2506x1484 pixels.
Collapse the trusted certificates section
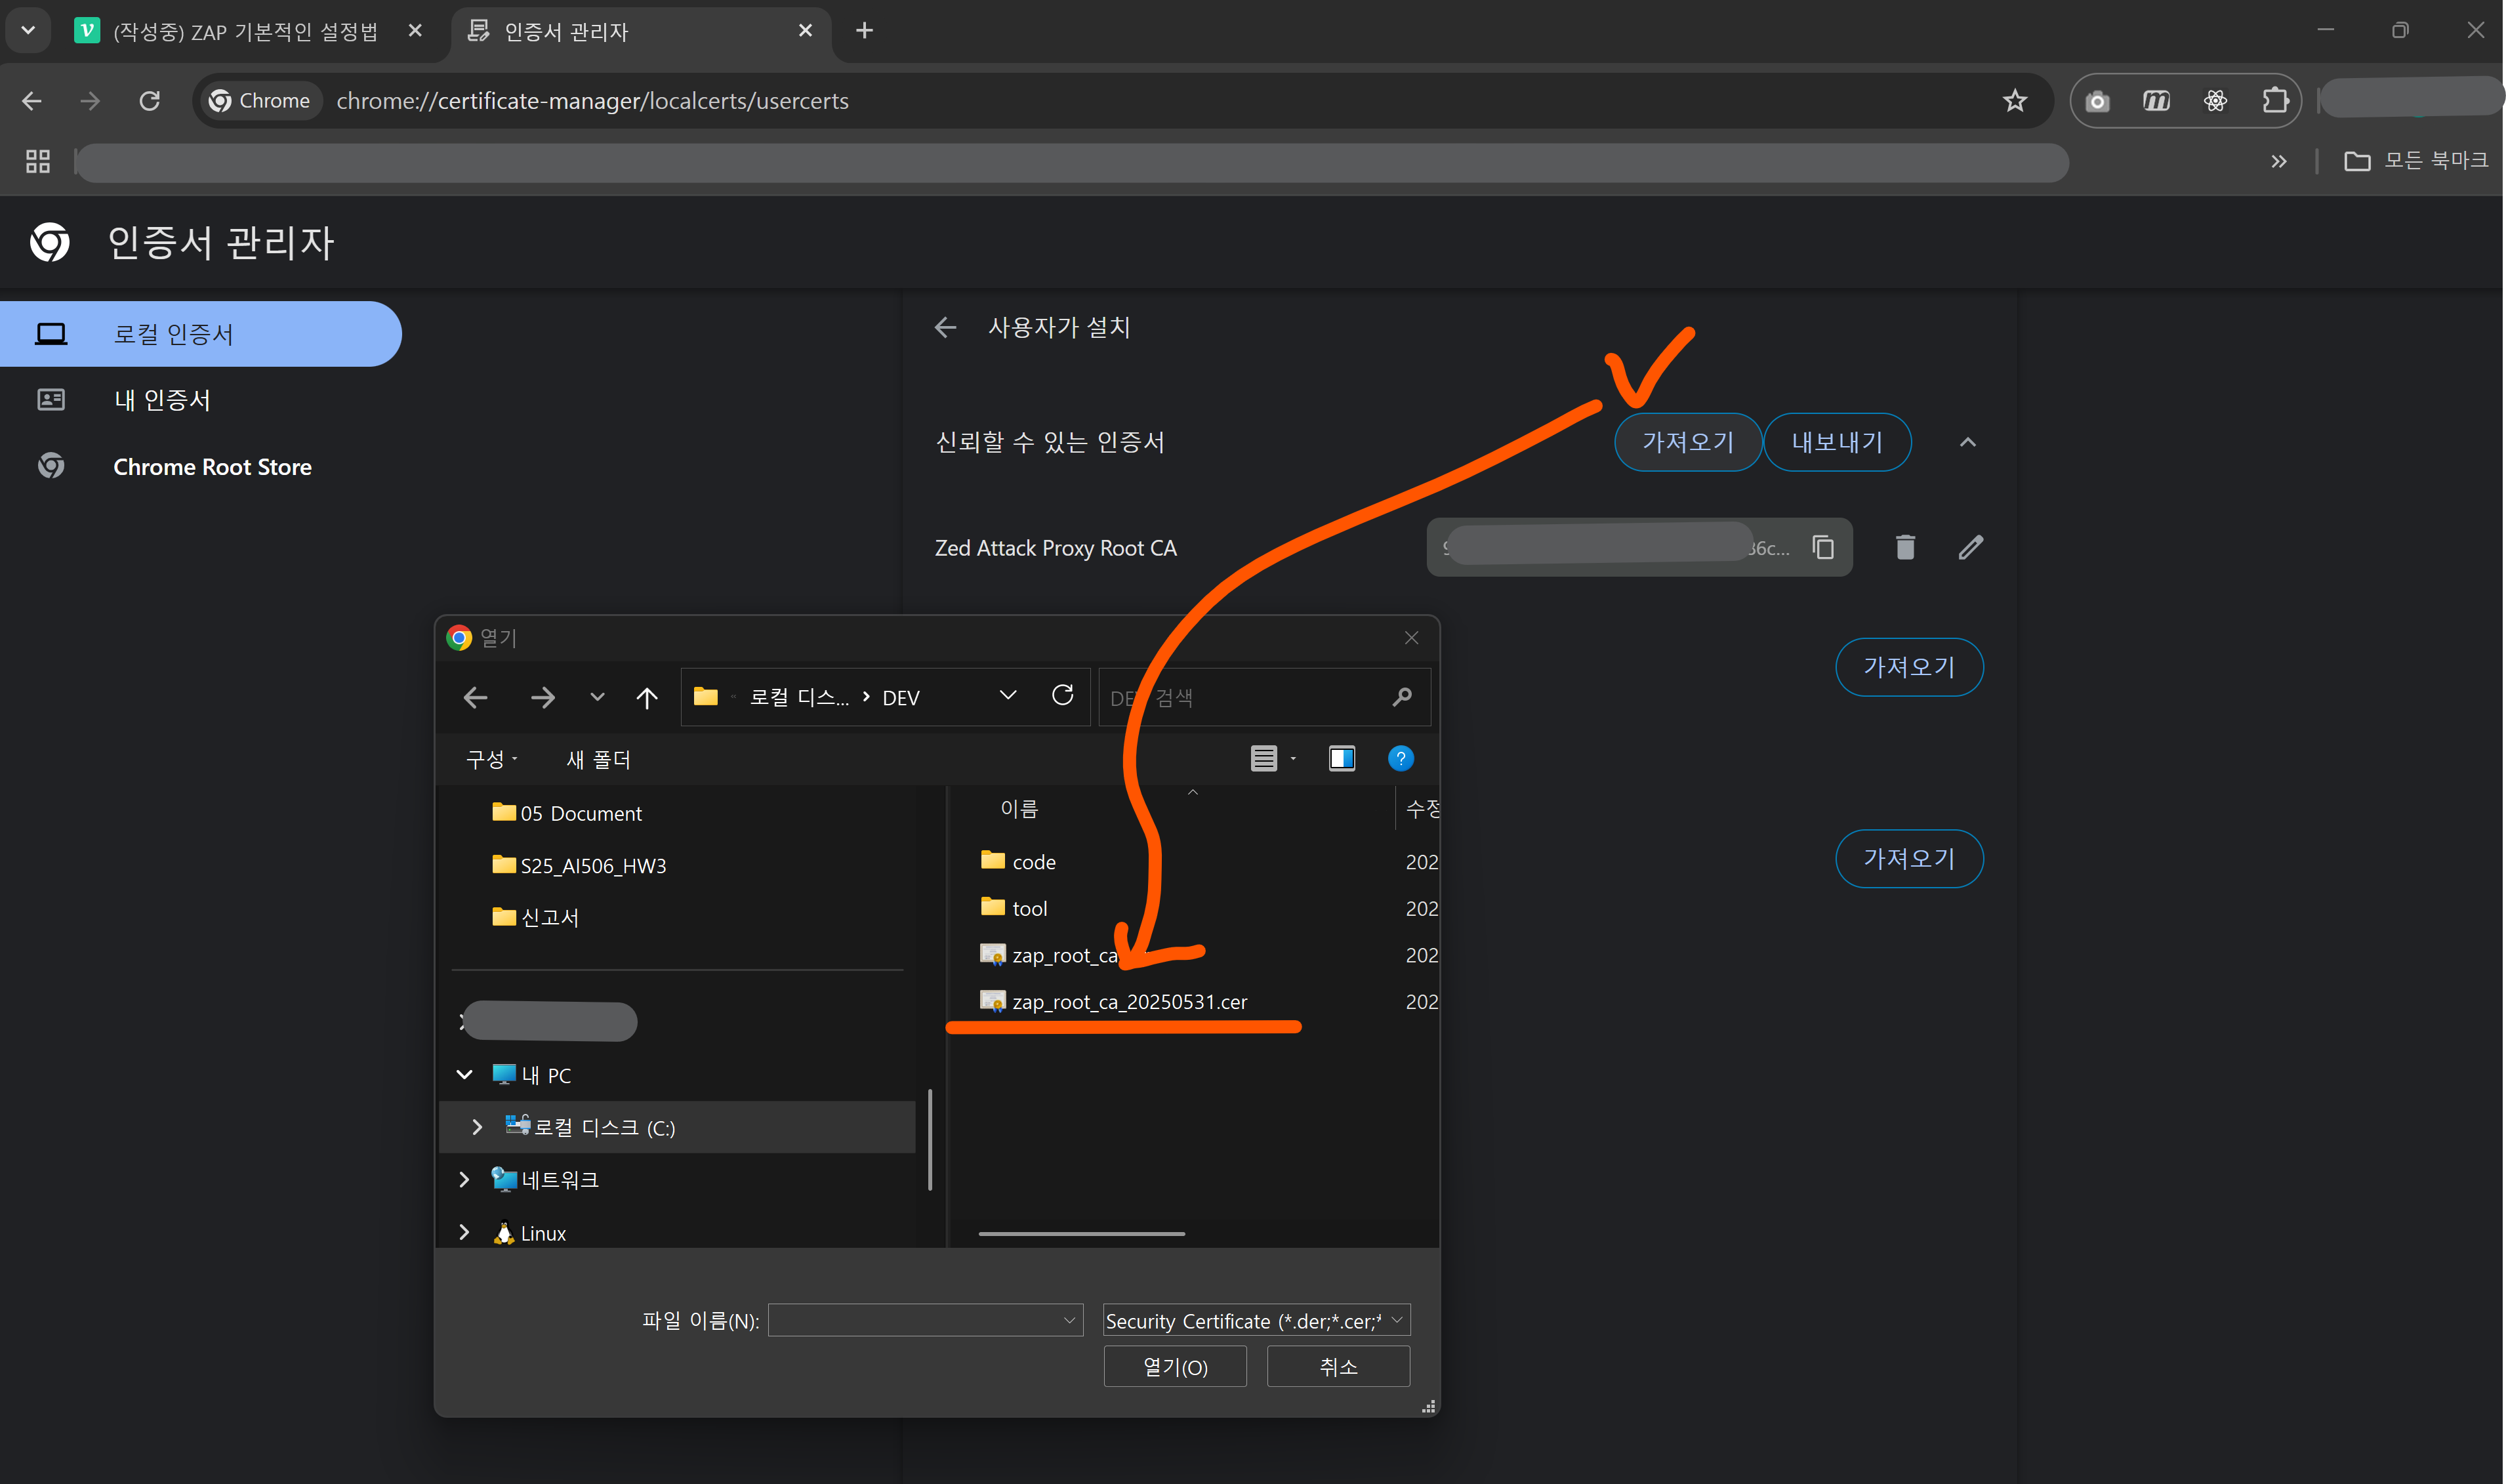tap(1967, 442)
